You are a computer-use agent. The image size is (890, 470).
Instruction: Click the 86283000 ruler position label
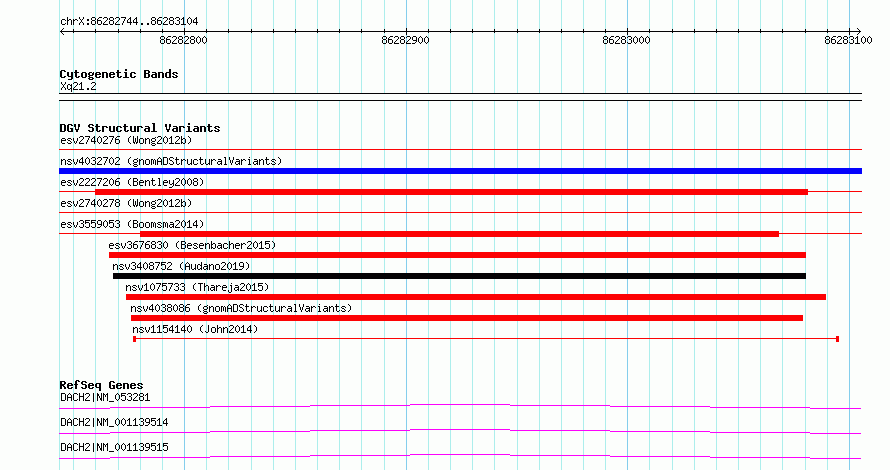[x=627, y=40]
